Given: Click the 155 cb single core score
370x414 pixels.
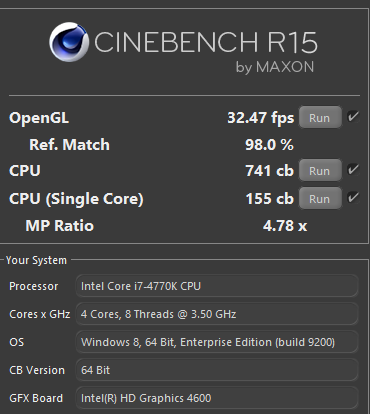Looking at the screenshot, I should pyautogui.click(x=270, y=199).
